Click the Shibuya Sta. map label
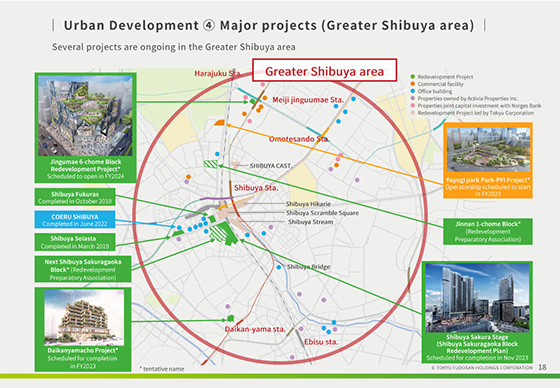Image resolution: width=560 pixels, height=388 pixels. [x=256, y=188]
